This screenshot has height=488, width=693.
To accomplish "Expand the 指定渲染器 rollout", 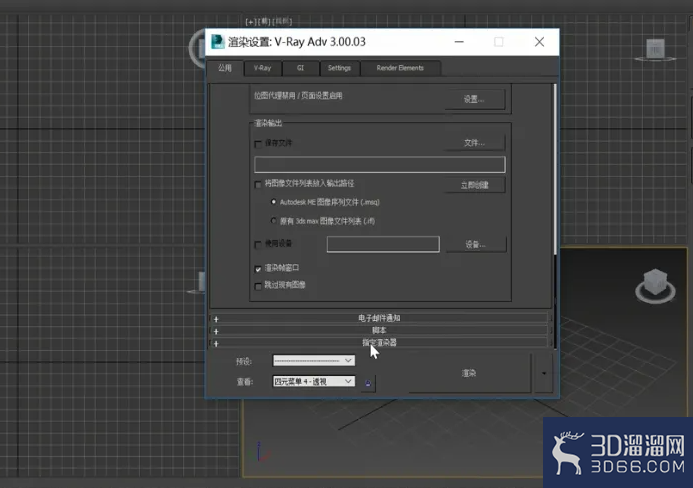I will point(379,343).
